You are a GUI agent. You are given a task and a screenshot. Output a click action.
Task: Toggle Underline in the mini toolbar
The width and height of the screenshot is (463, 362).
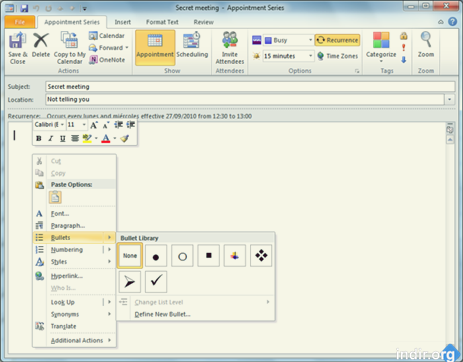(x=63, y=138)
